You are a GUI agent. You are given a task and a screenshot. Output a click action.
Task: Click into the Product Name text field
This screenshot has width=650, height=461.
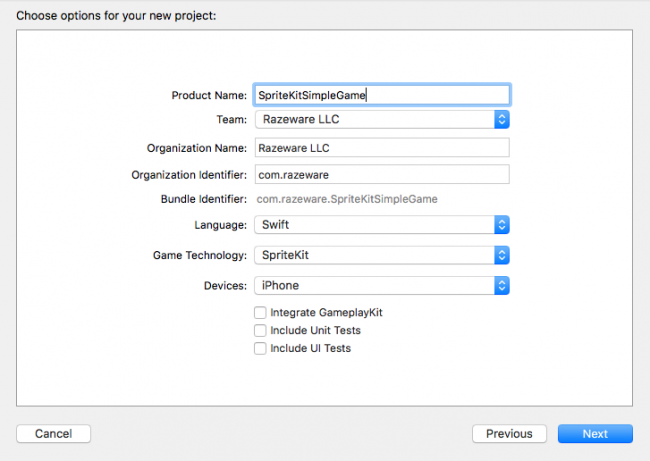(382, 94)
